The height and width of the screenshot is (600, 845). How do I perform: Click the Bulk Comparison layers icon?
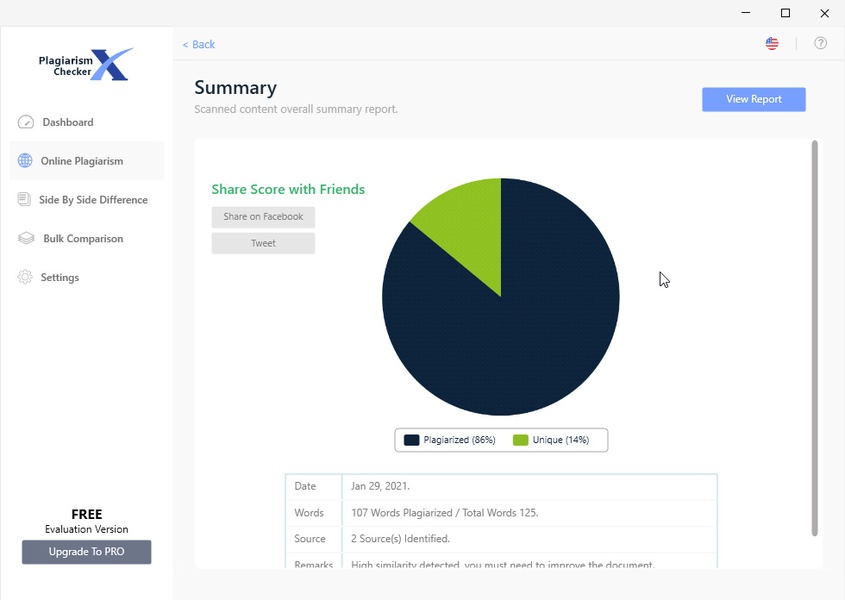click(x=25, y=239)
